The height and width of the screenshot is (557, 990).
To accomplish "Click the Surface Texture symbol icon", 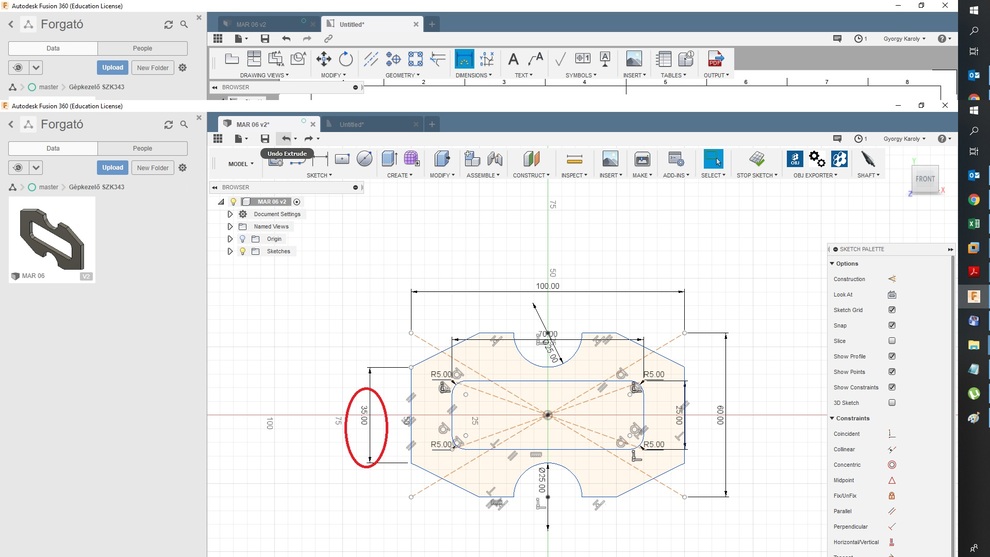I will pos(560,59).
